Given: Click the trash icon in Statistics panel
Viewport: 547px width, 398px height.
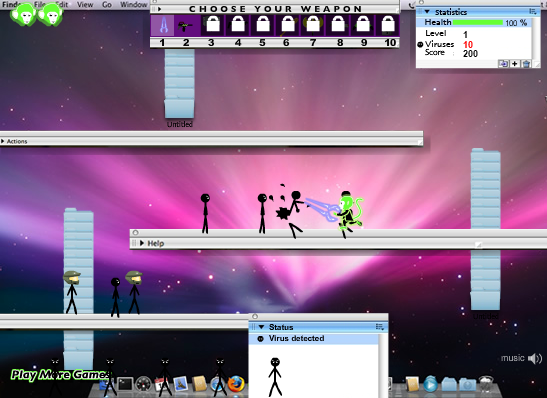Looking at the screenshot, I should coord(526,64).
